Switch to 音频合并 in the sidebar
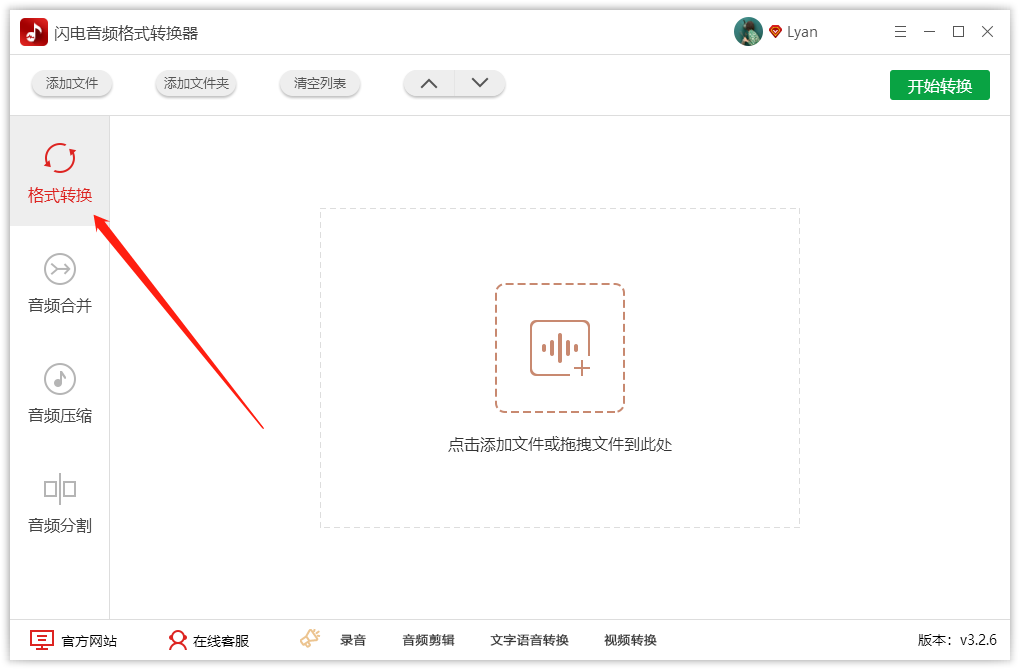The width and height of the screenshot is (1020, 670). click(60, 284)
